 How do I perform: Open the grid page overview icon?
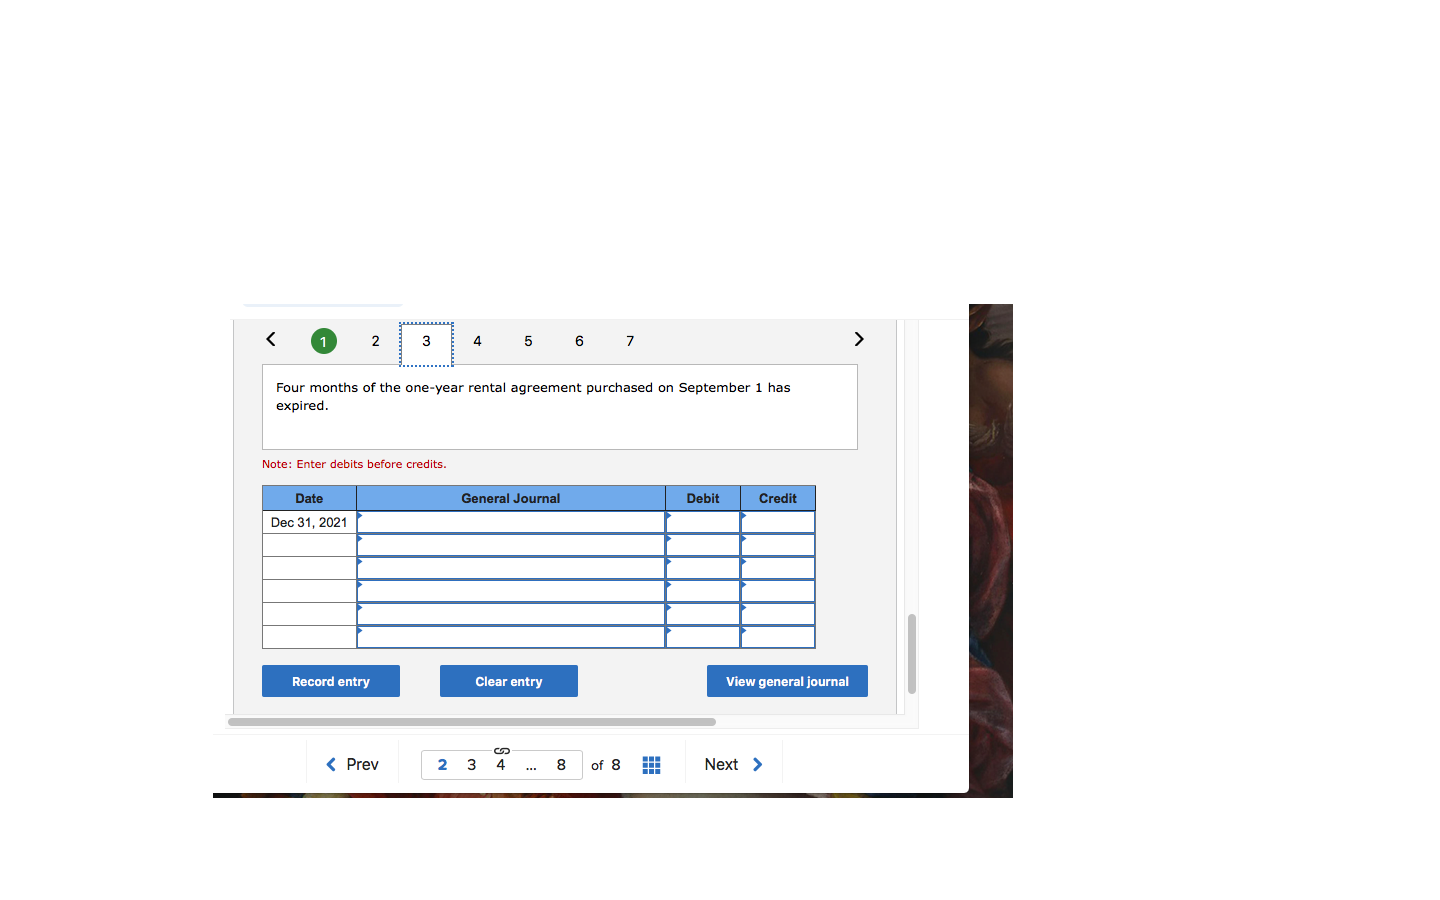coord(651,764)
